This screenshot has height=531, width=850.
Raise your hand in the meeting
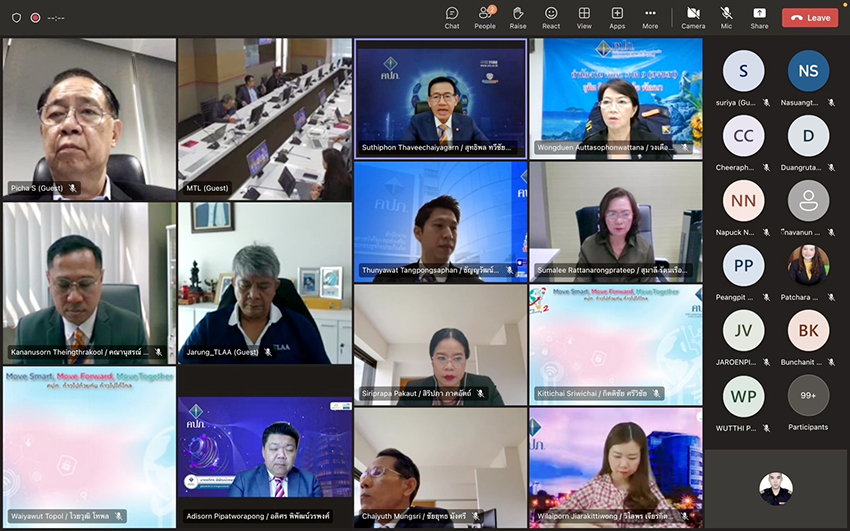click(x=518, y=17)
